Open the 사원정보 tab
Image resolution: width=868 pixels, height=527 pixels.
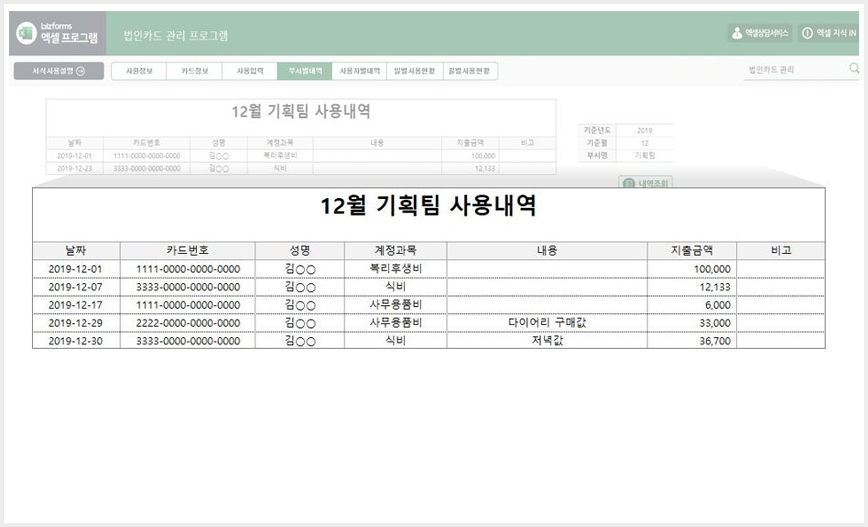pyautogui.click(x=139, y=71)
